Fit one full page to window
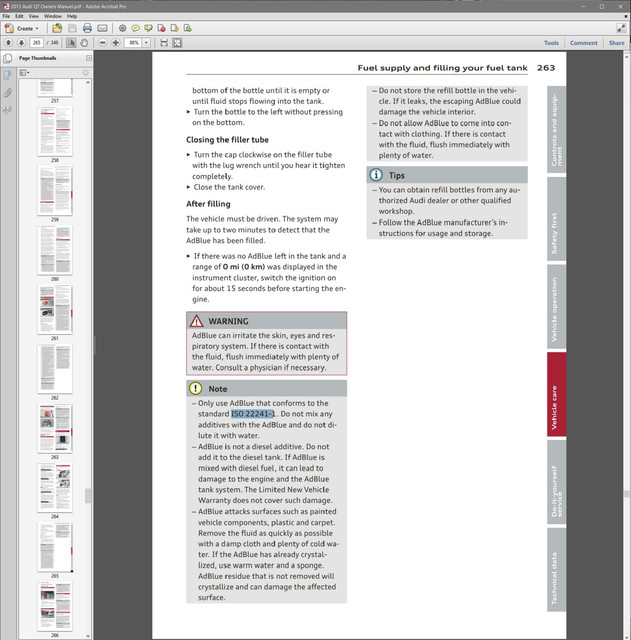The height and width of the screenshot is (640, 631). (x=177, y=42)
